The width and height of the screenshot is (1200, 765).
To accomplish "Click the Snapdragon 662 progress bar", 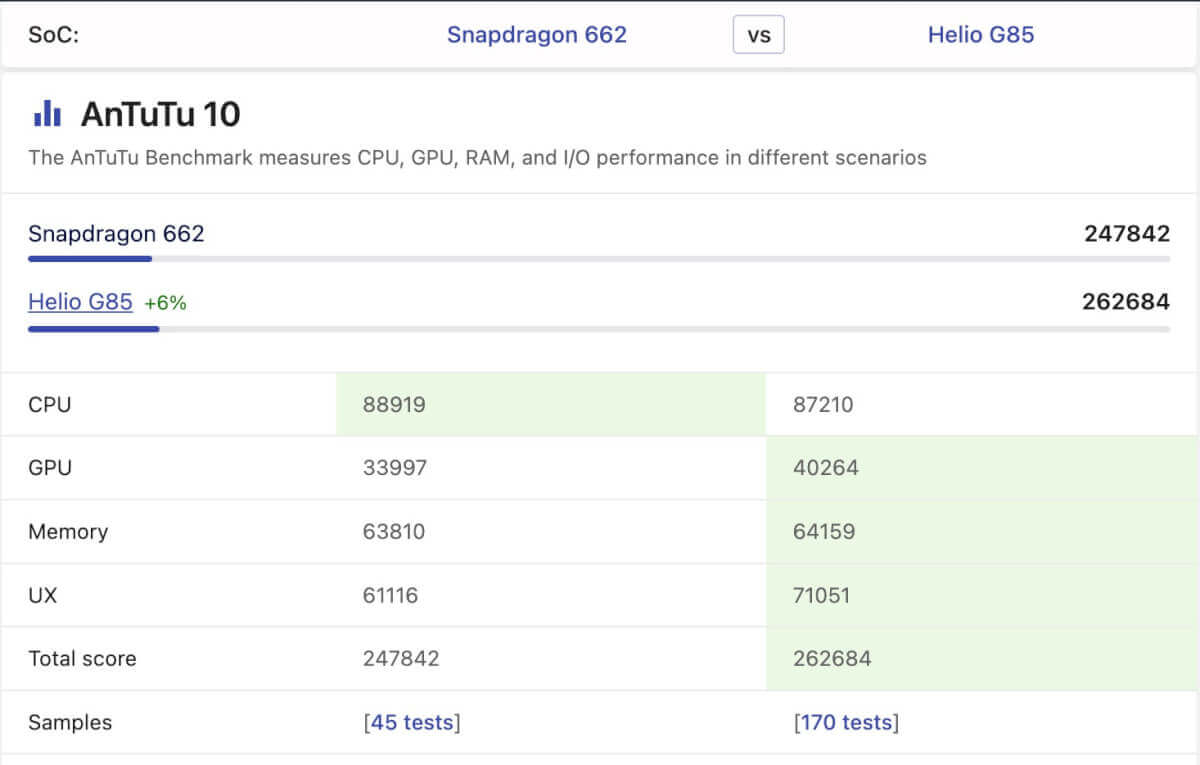I will click(599, 259).
